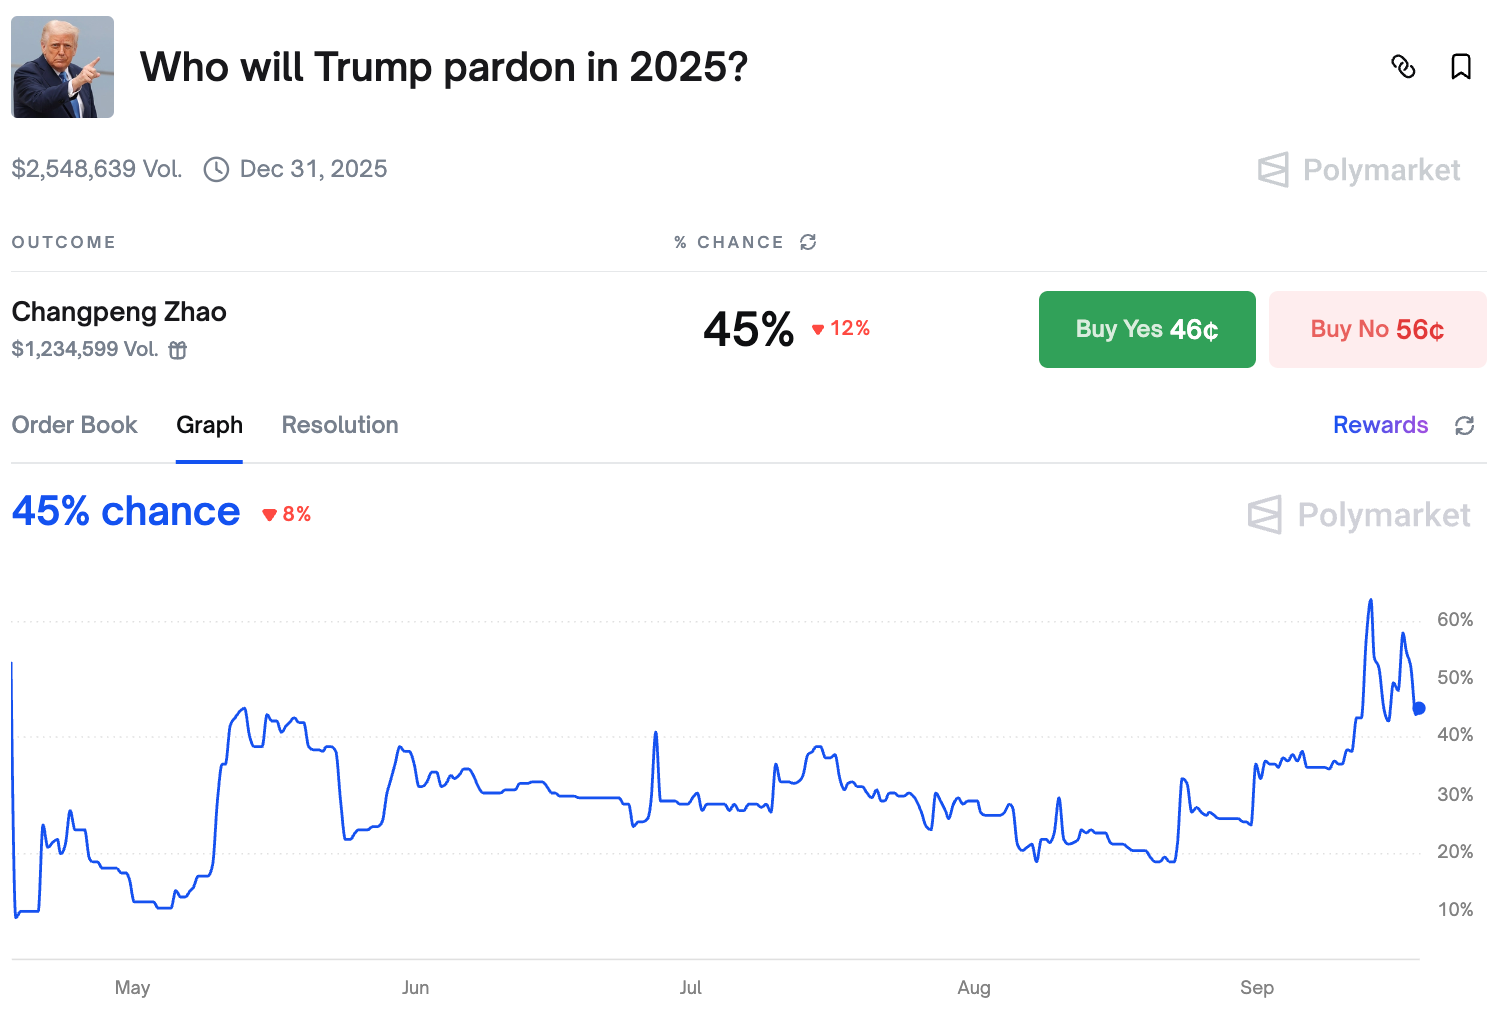The height and width of the screenshot is (1020, 1506).
Task: Click the Polymarket watermark on the chart
Action: click(1358, 515)
